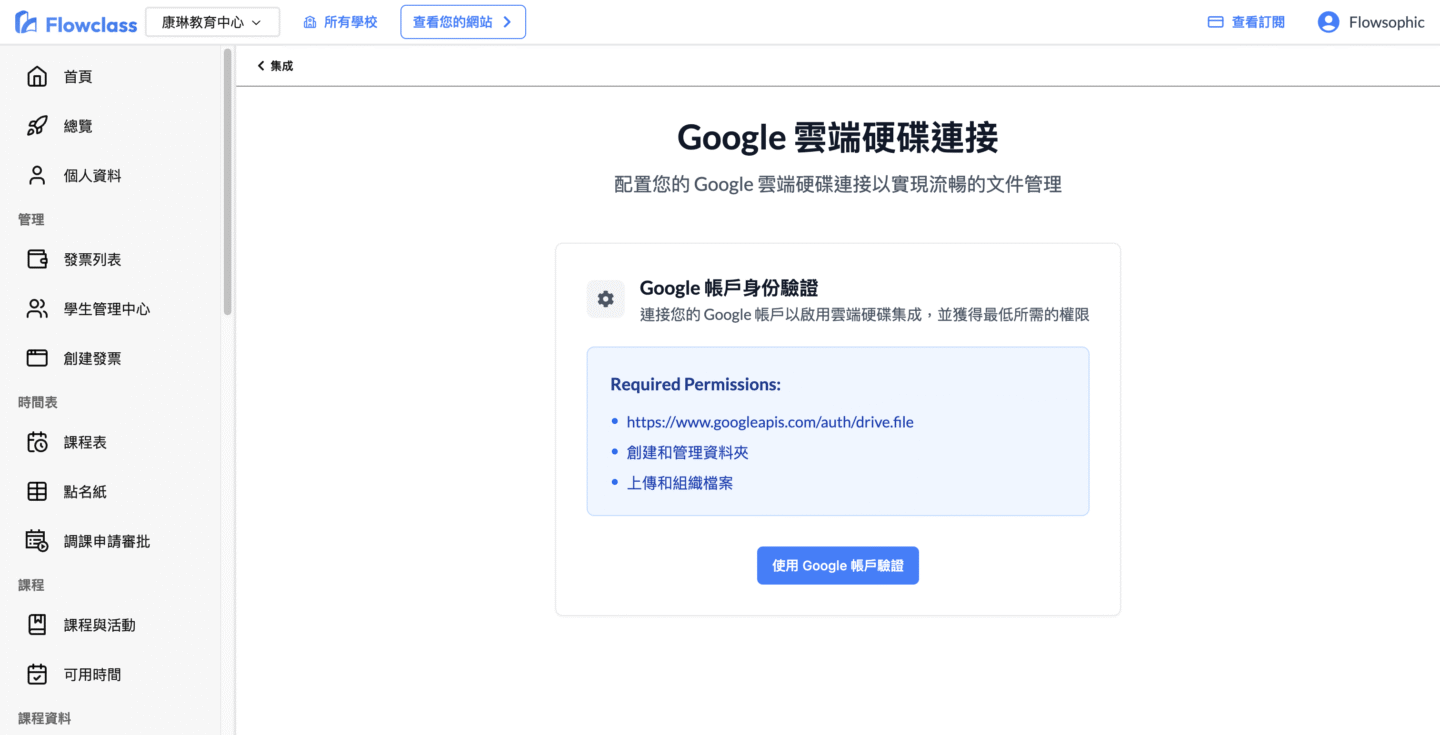Image resolution: width=1440 pixels, height=735 pixels.
Task: Click the table grid icon for 點名紙
Action: click(37, 492)
